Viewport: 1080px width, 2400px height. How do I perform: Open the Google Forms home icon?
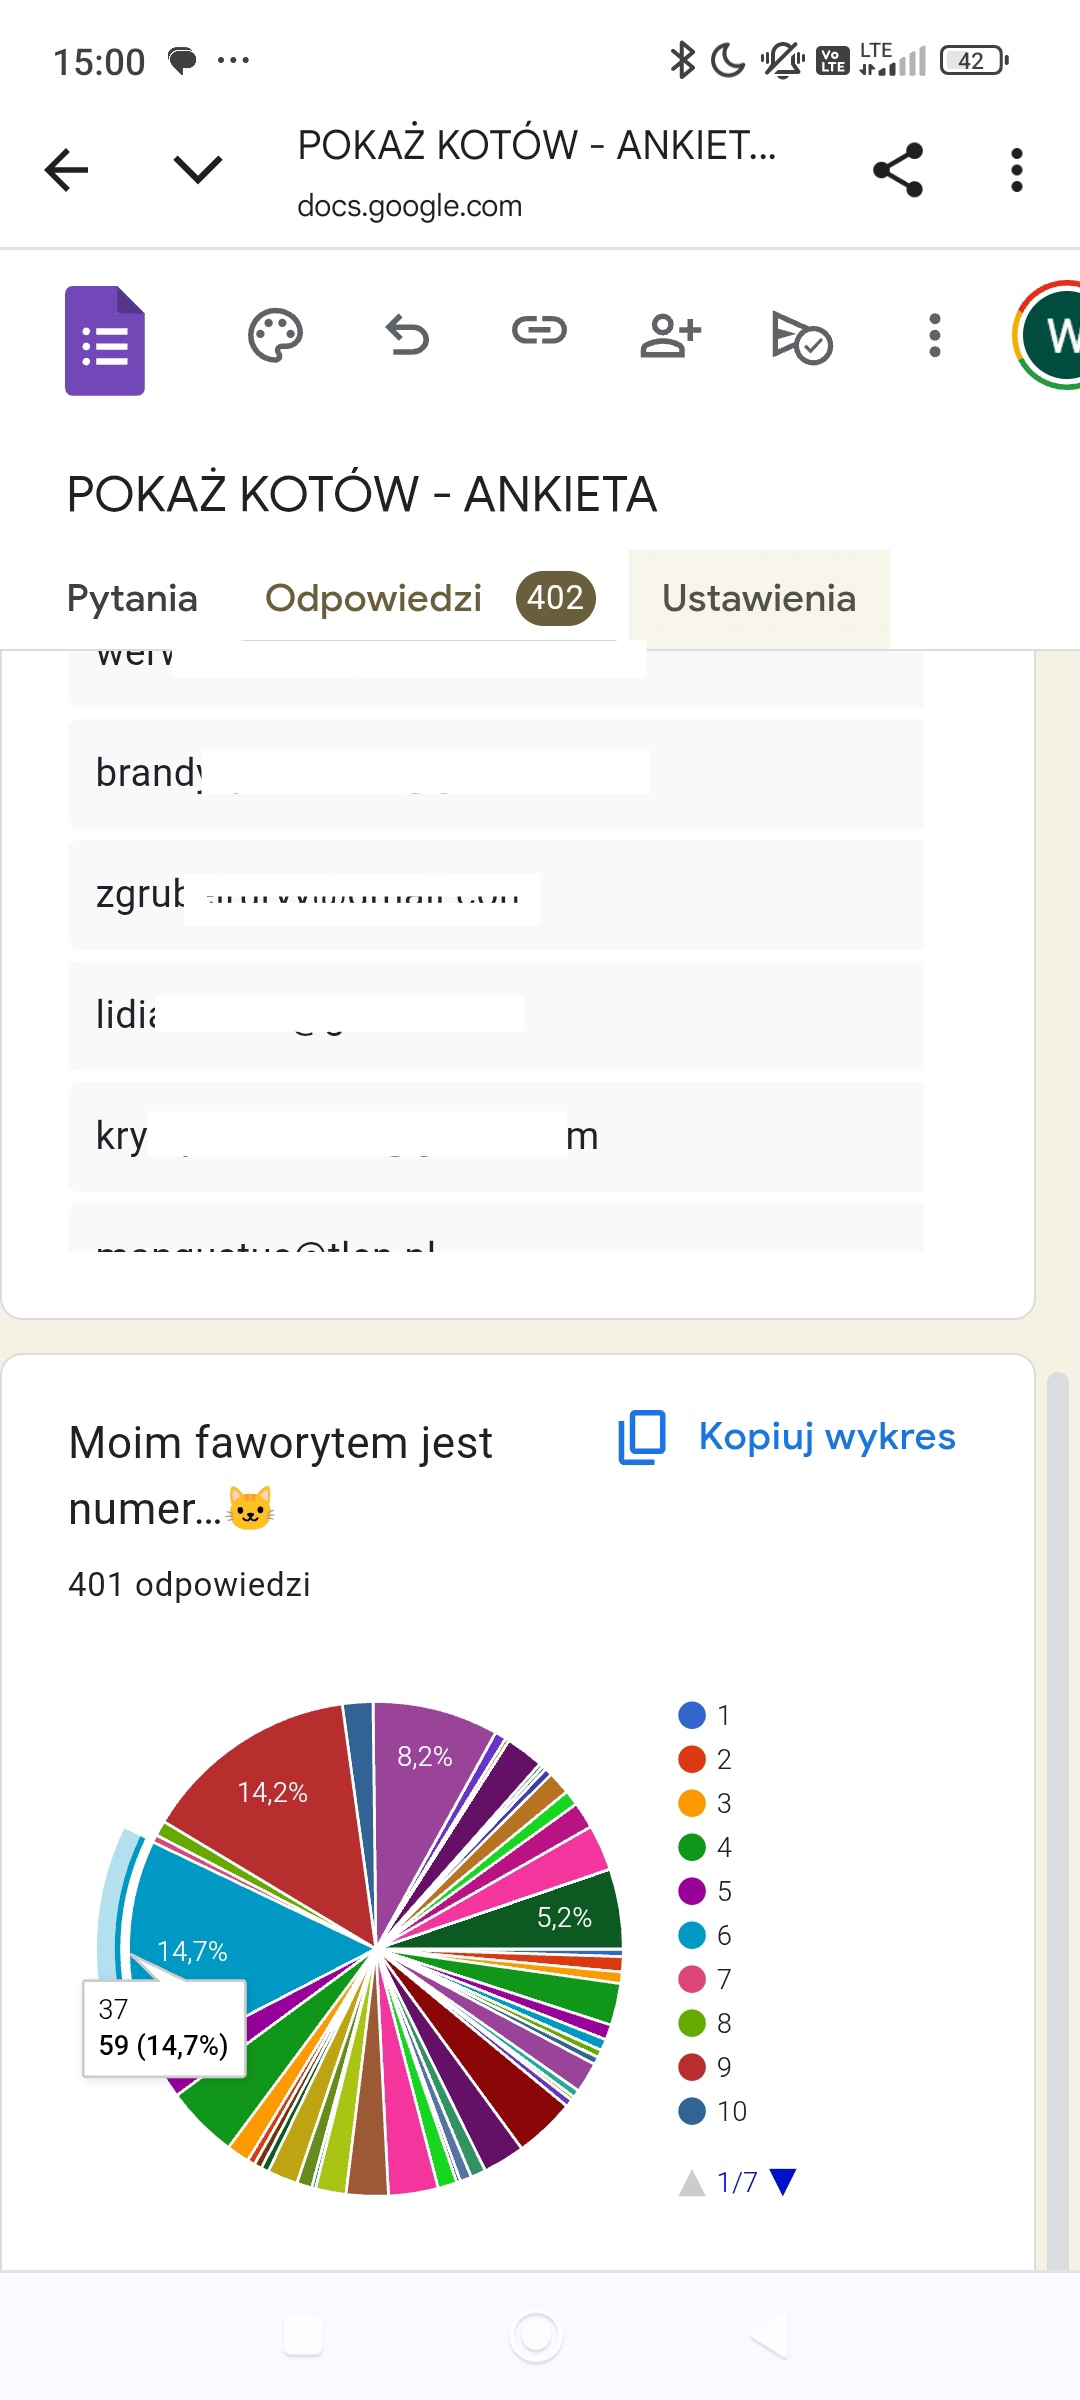tap(105, 341)
